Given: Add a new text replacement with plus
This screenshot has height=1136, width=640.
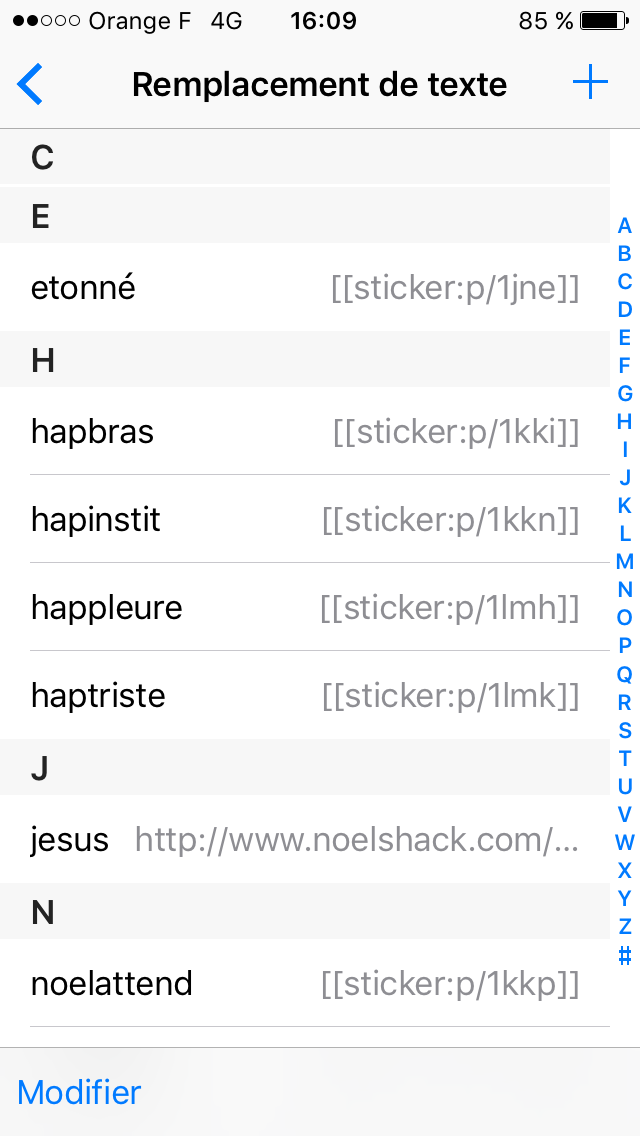Looking at the screenshot, I should pyautogui.click(x=590, y=83).
